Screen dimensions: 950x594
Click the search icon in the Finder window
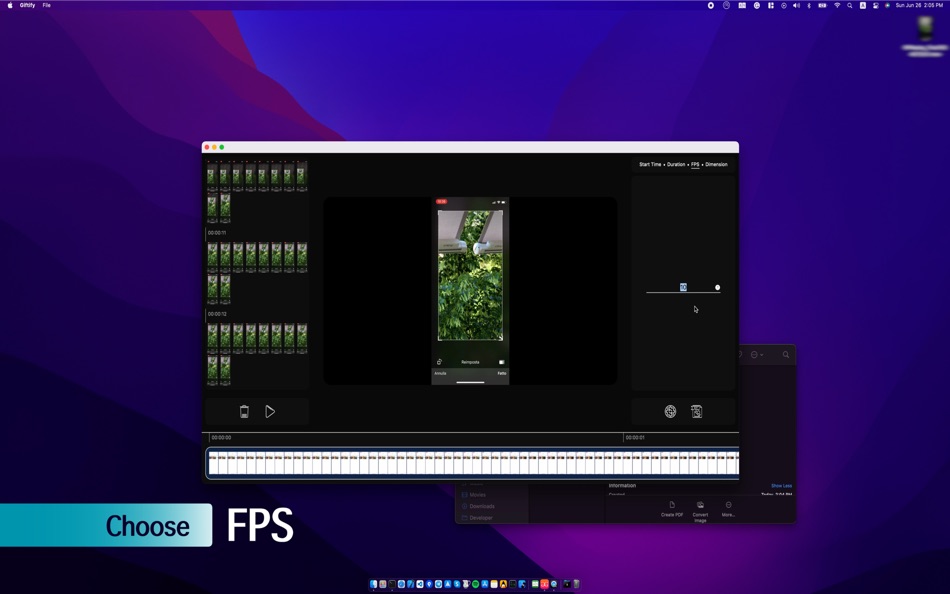point(786,355)
